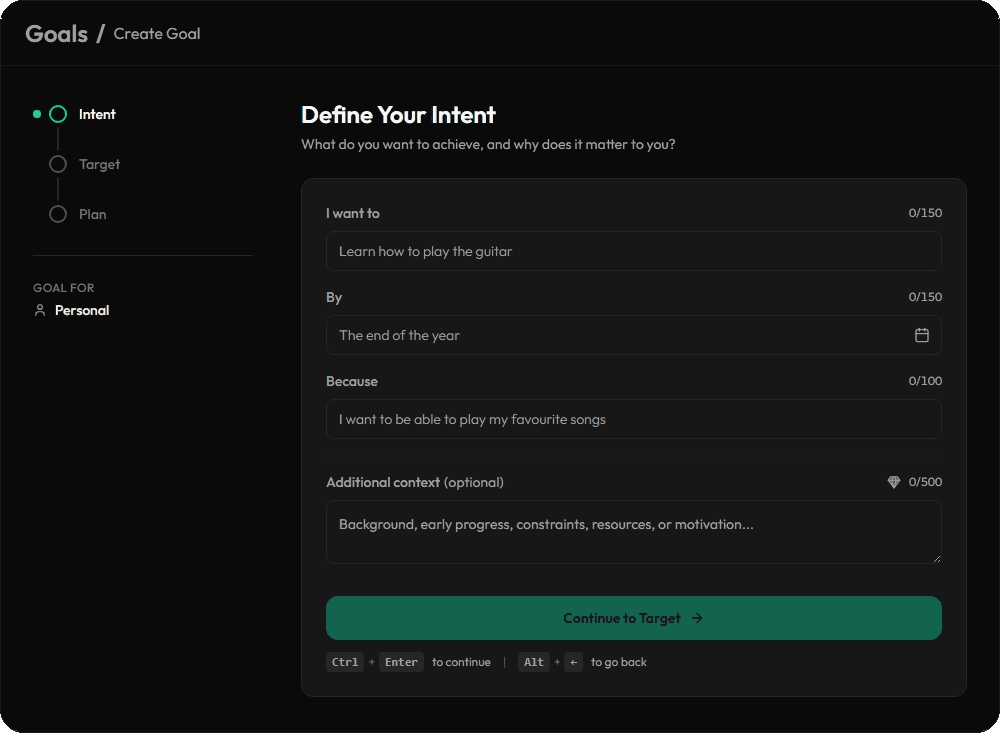Image resolution: width=1000 pixels, height=733 pixels.
Task: Click the 0/500 character counter
Action: (925, 481)
